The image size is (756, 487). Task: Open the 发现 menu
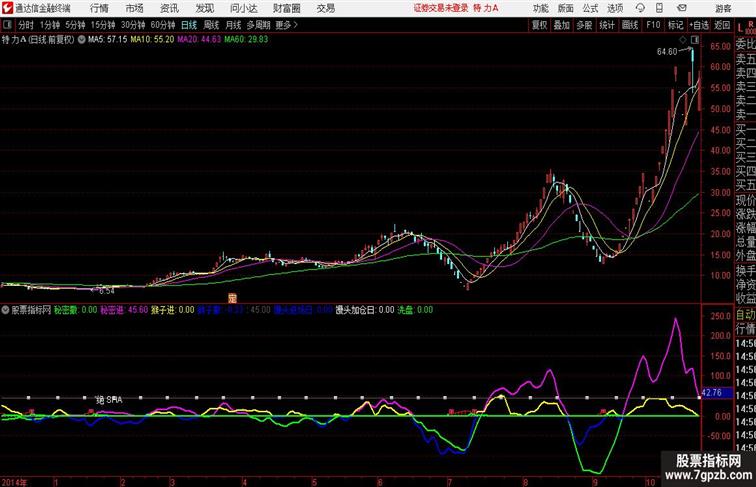tap(204, 8)
